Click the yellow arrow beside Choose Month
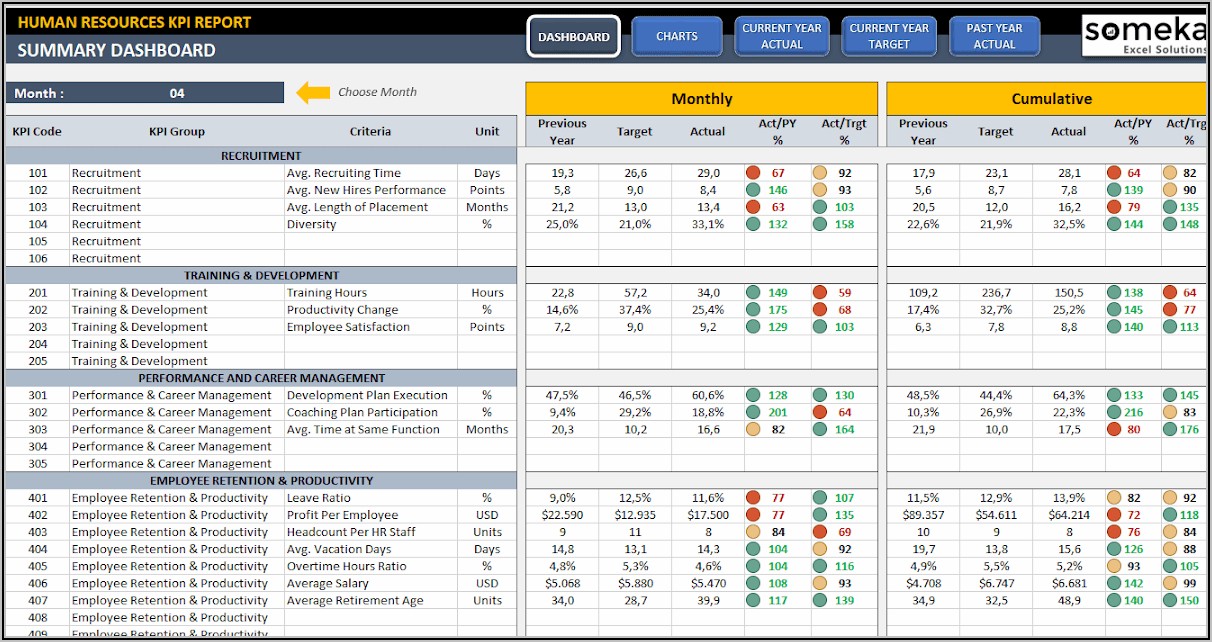The width and height of the screenshot is (1212, 642). [x=312, y=93]
